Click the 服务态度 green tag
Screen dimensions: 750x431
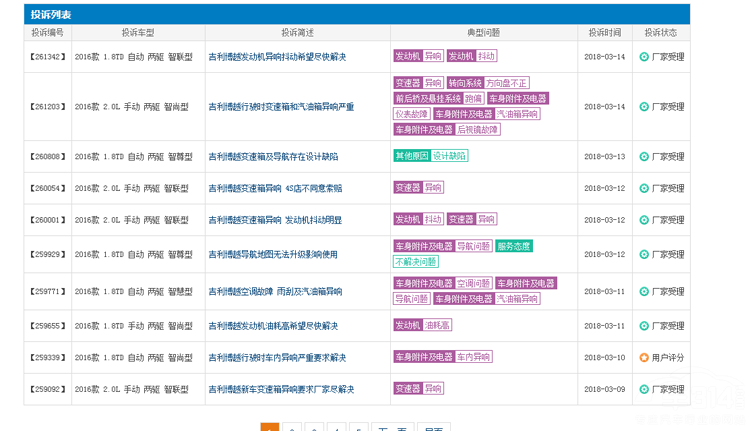point(514,246)
